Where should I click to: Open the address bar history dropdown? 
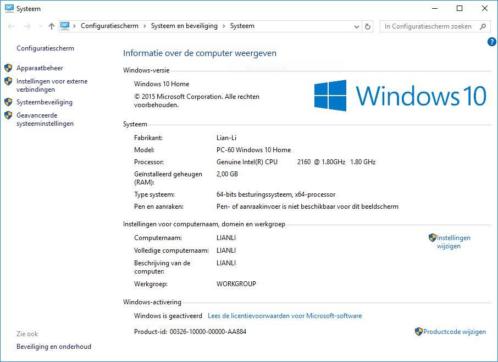point(356,27)
